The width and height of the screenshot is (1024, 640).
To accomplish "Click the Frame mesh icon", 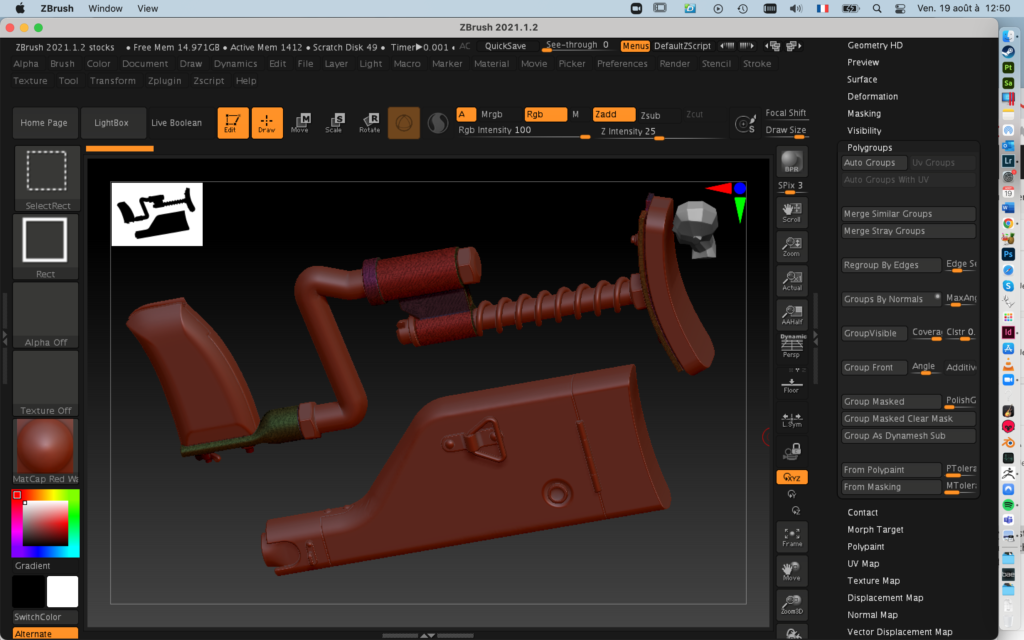I will (x=791, y=537).
